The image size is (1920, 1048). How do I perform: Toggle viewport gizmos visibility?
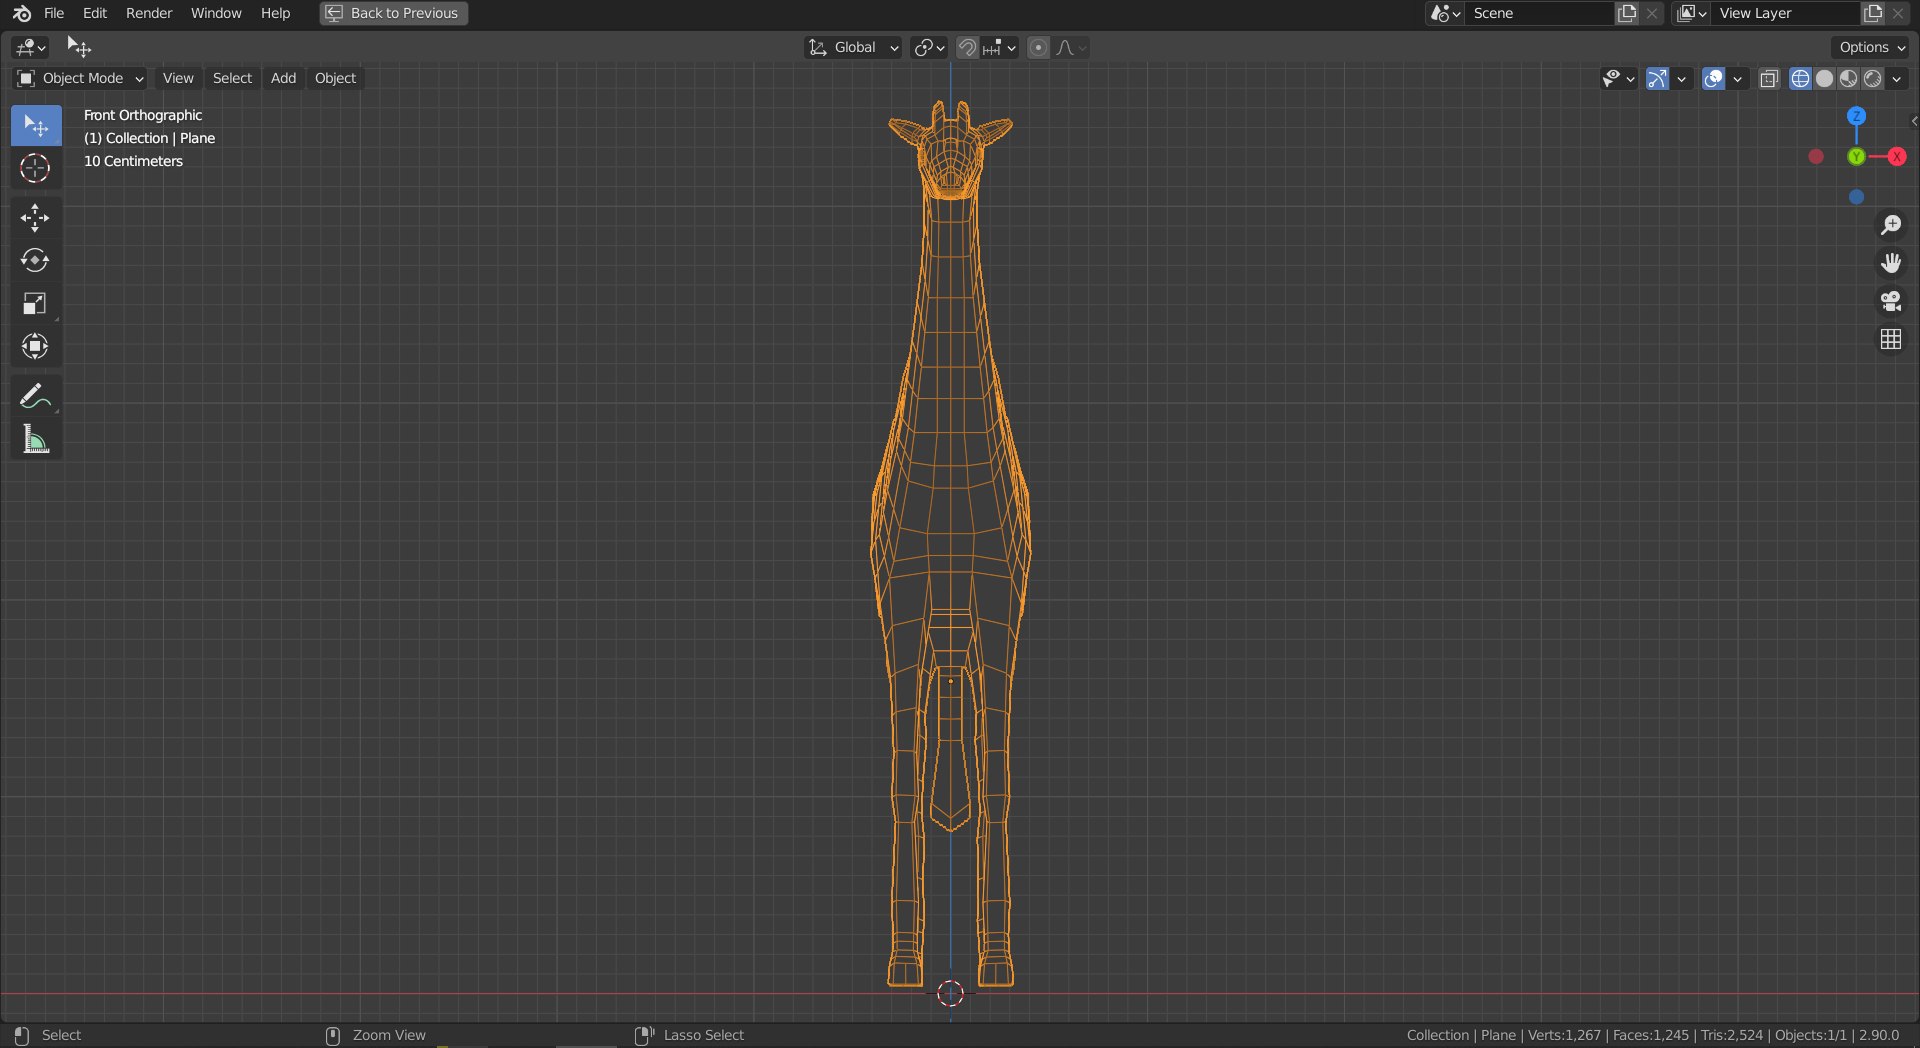coord(1657,78)
